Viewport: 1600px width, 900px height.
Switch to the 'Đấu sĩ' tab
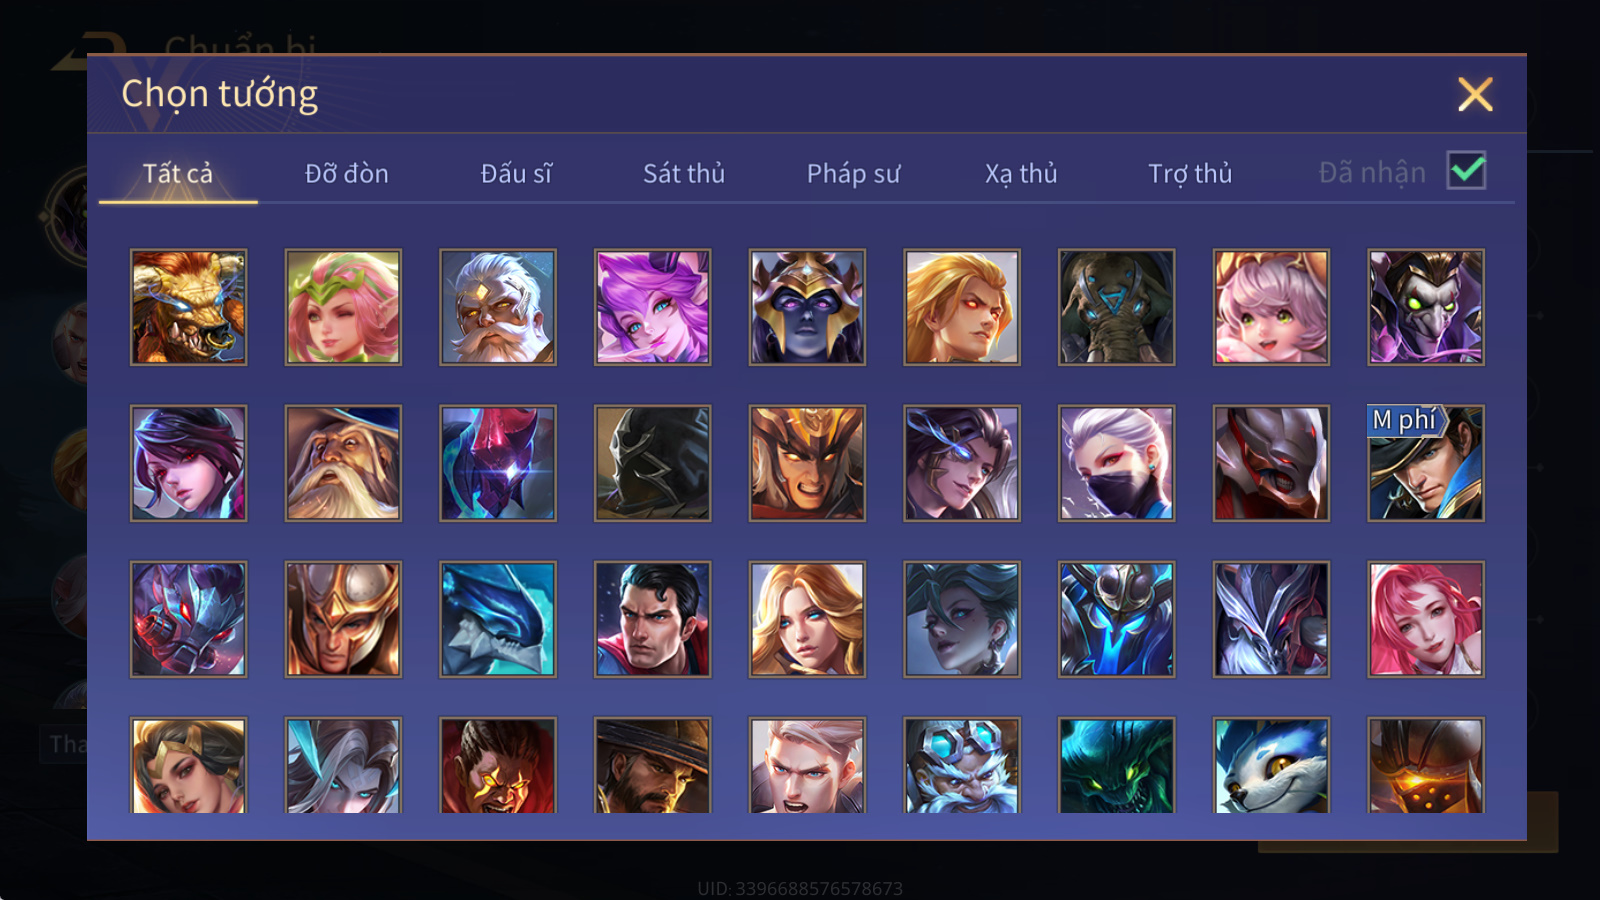(x=516, y=173)
